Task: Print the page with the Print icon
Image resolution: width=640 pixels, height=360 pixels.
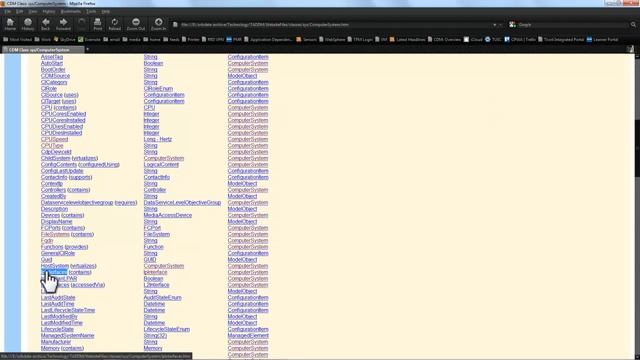Action: coord(98,24)
